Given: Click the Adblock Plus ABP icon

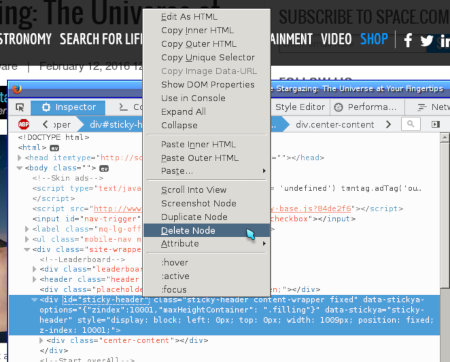Looking at the screenshot, I should coord(24,124).
